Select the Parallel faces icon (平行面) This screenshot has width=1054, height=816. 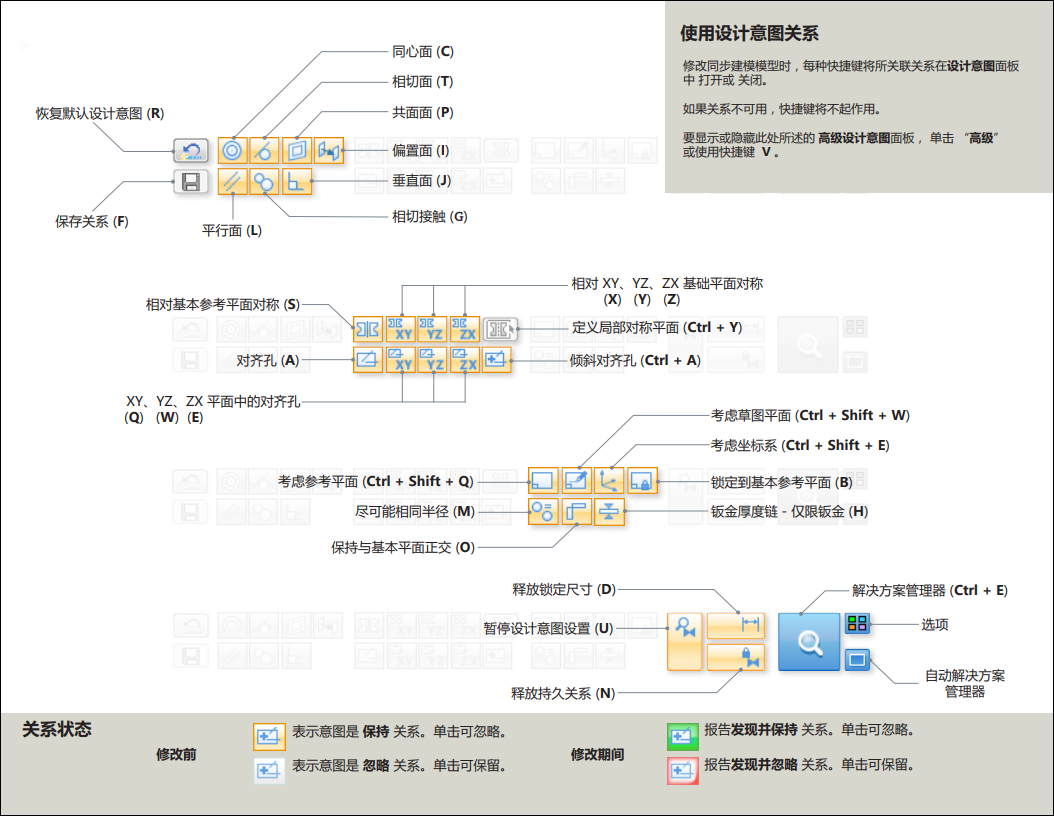coord(232,181)
